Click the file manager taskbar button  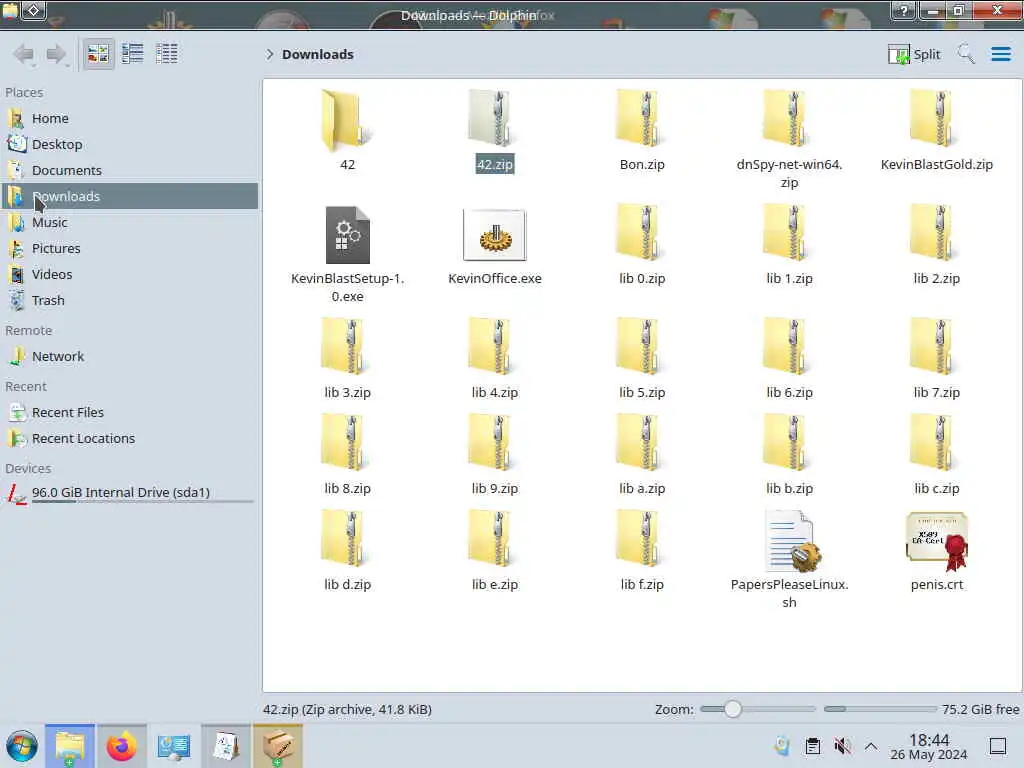coord(70,746)
